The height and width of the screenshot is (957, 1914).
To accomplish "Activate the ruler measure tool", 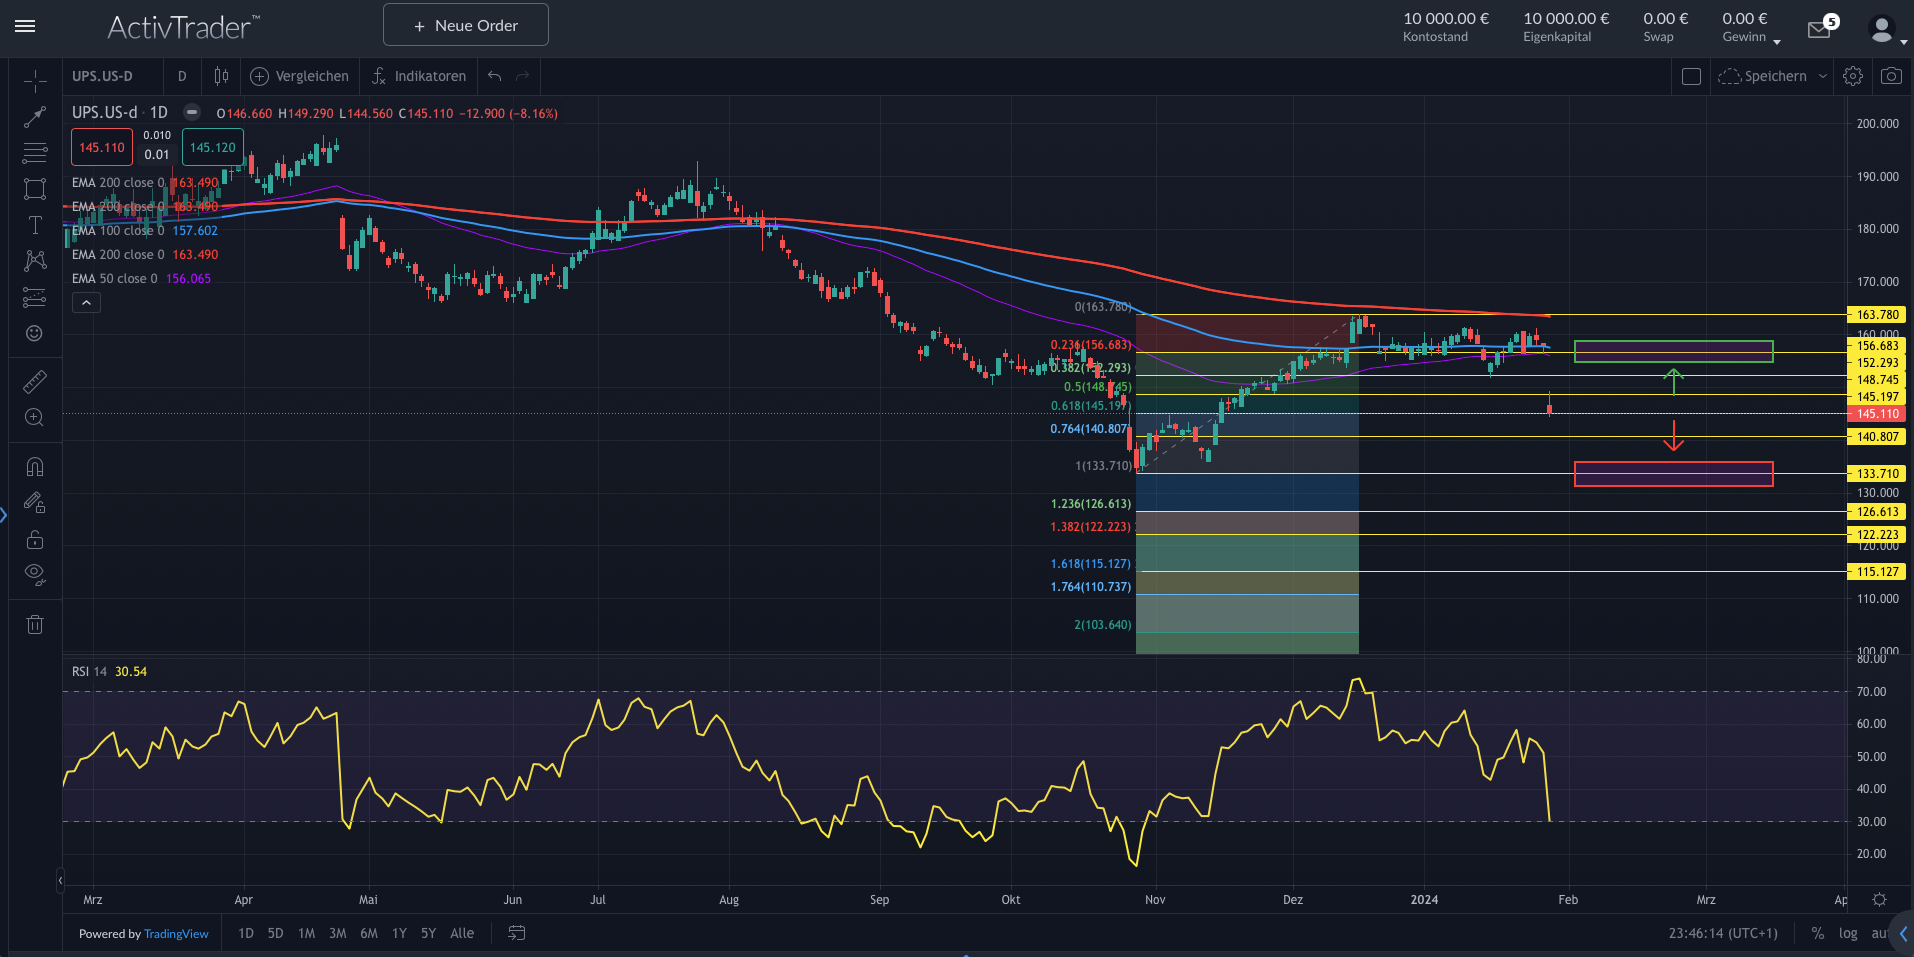I will [35, 381].
